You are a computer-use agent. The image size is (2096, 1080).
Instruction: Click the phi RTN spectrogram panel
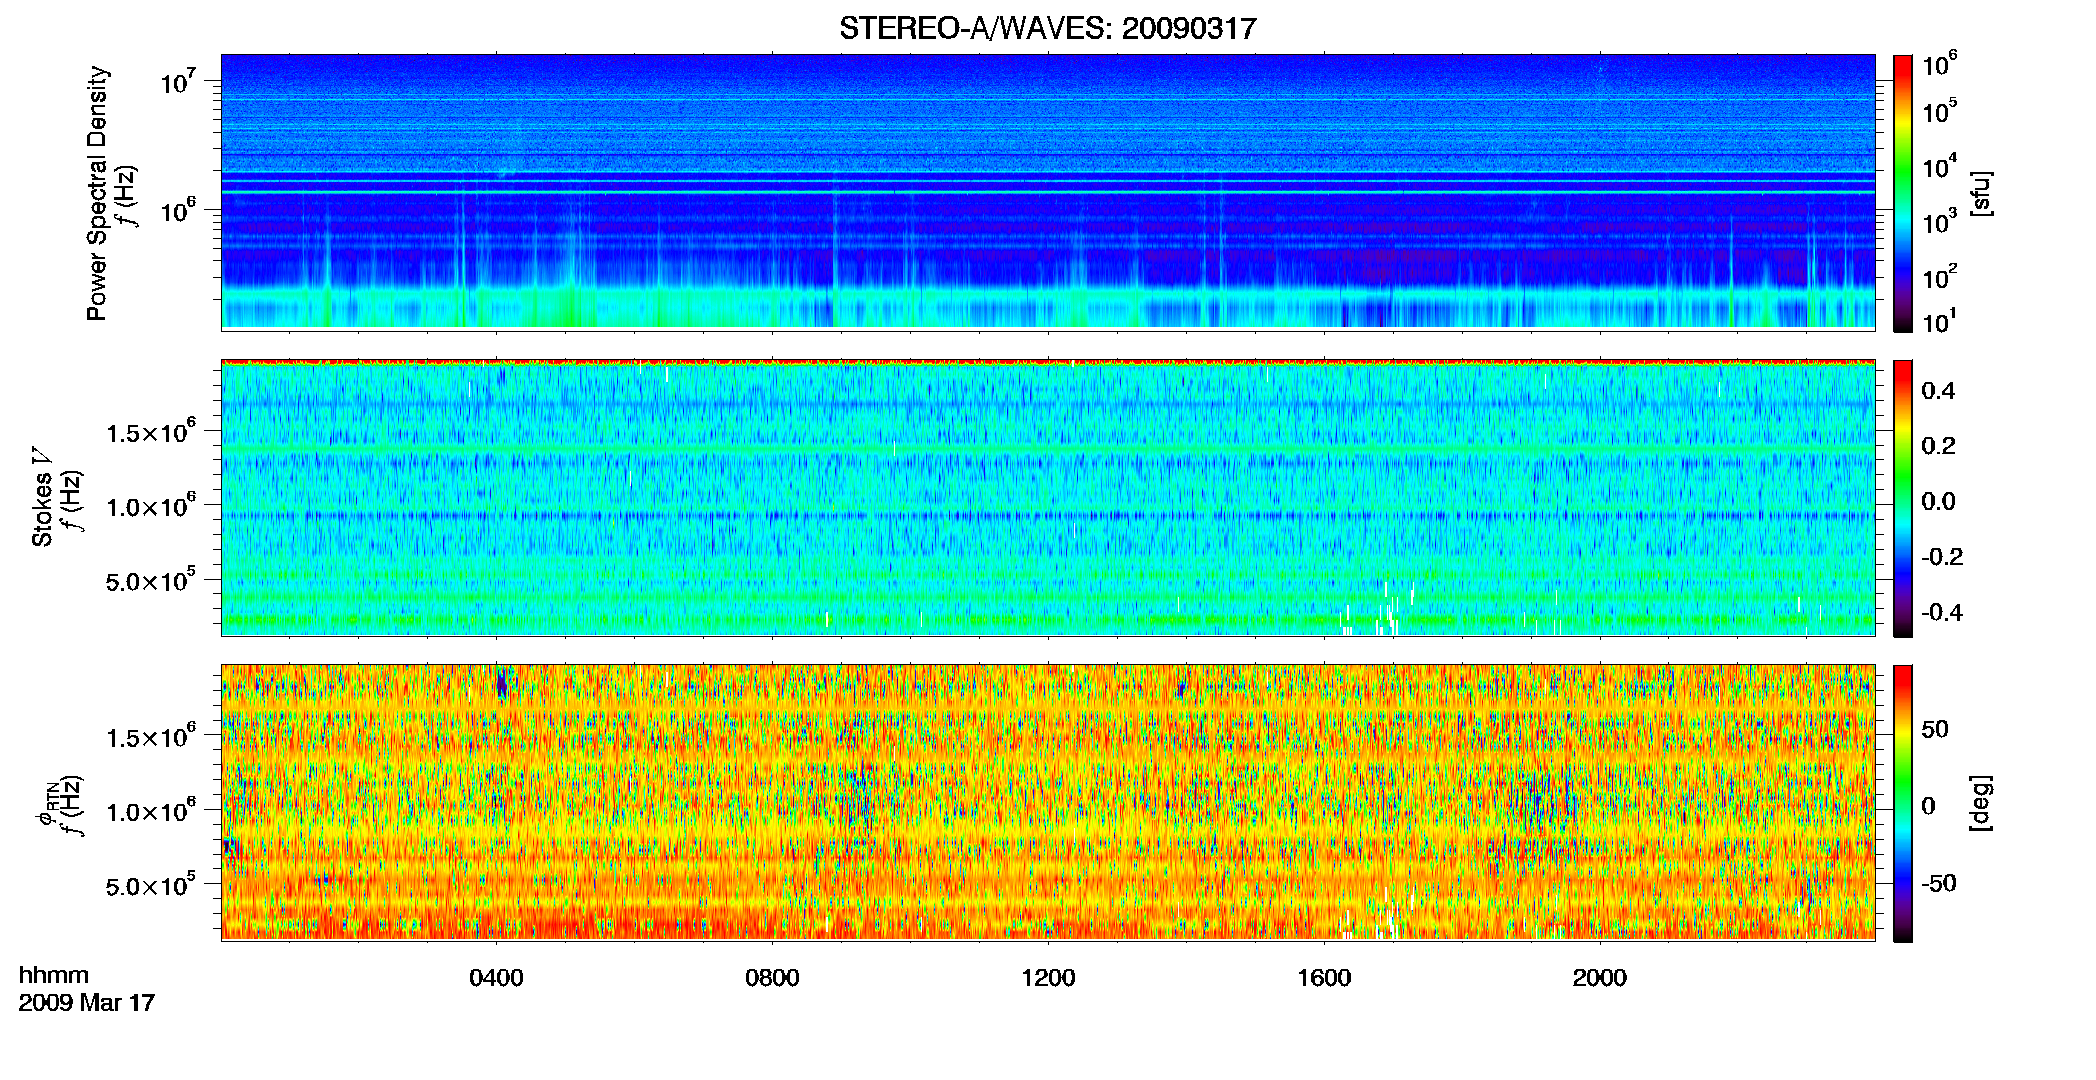coord(1048,802)
